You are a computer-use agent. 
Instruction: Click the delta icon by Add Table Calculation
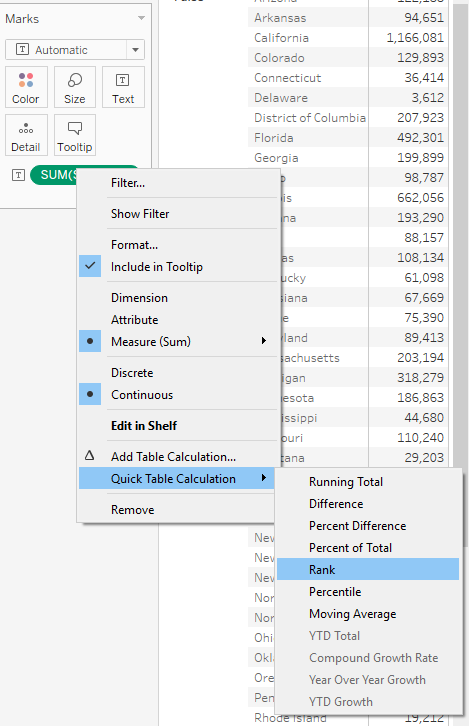pos(90,456)
